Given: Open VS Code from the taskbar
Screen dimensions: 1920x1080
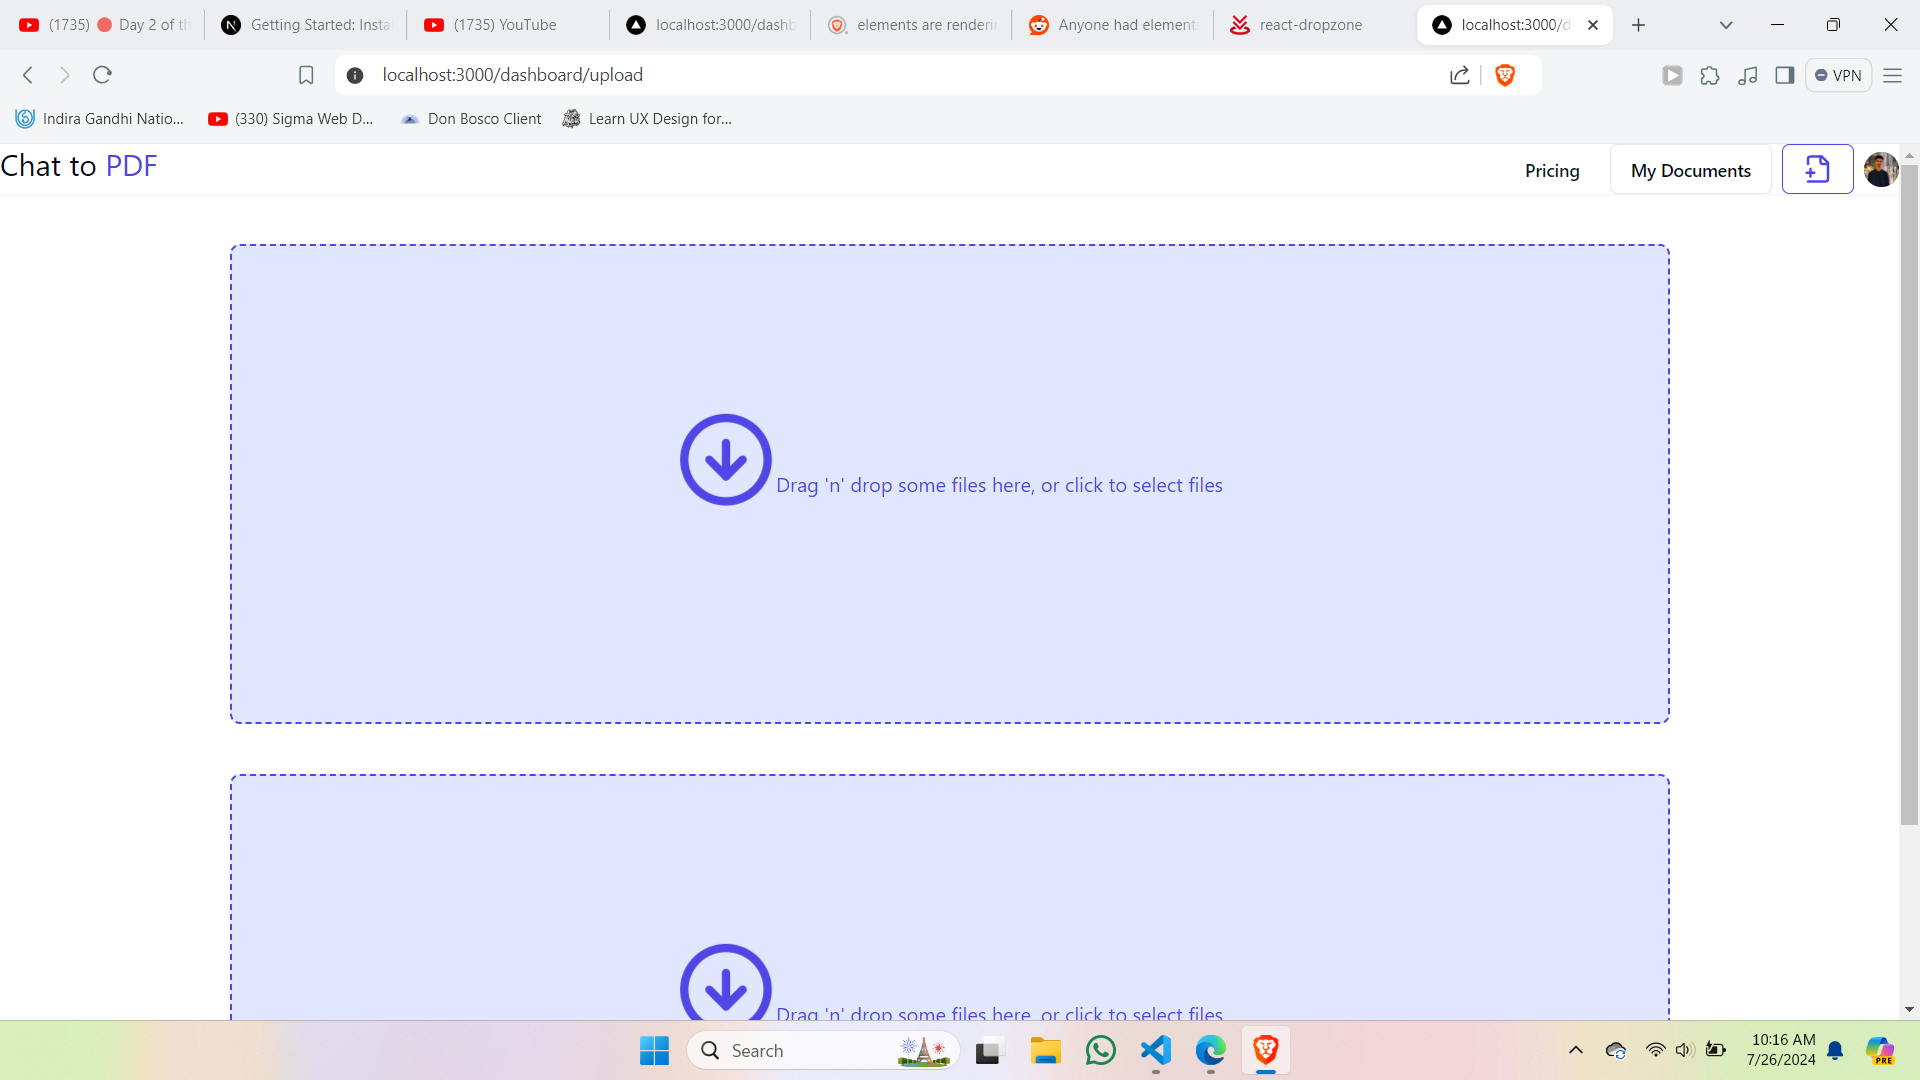Looking at the screenshot, I should tap(1156, 1050).
